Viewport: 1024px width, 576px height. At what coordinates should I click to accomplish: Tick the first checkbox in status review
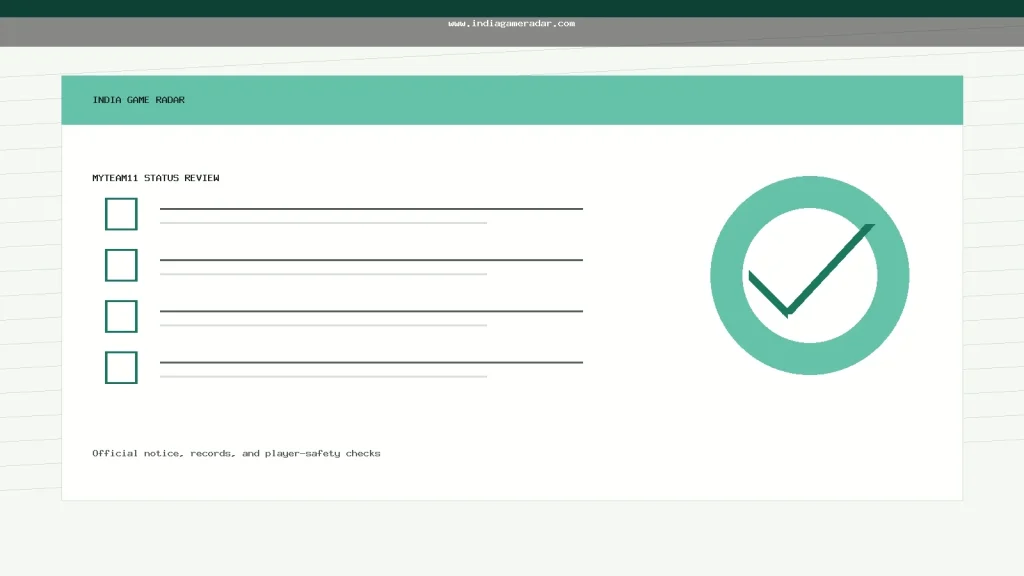tap(121, 214)
